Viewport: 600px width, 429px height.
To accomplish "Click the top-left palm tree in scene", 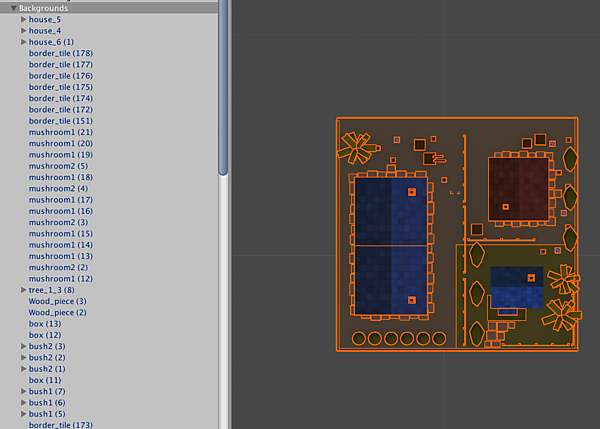I will tap(356, 146).
